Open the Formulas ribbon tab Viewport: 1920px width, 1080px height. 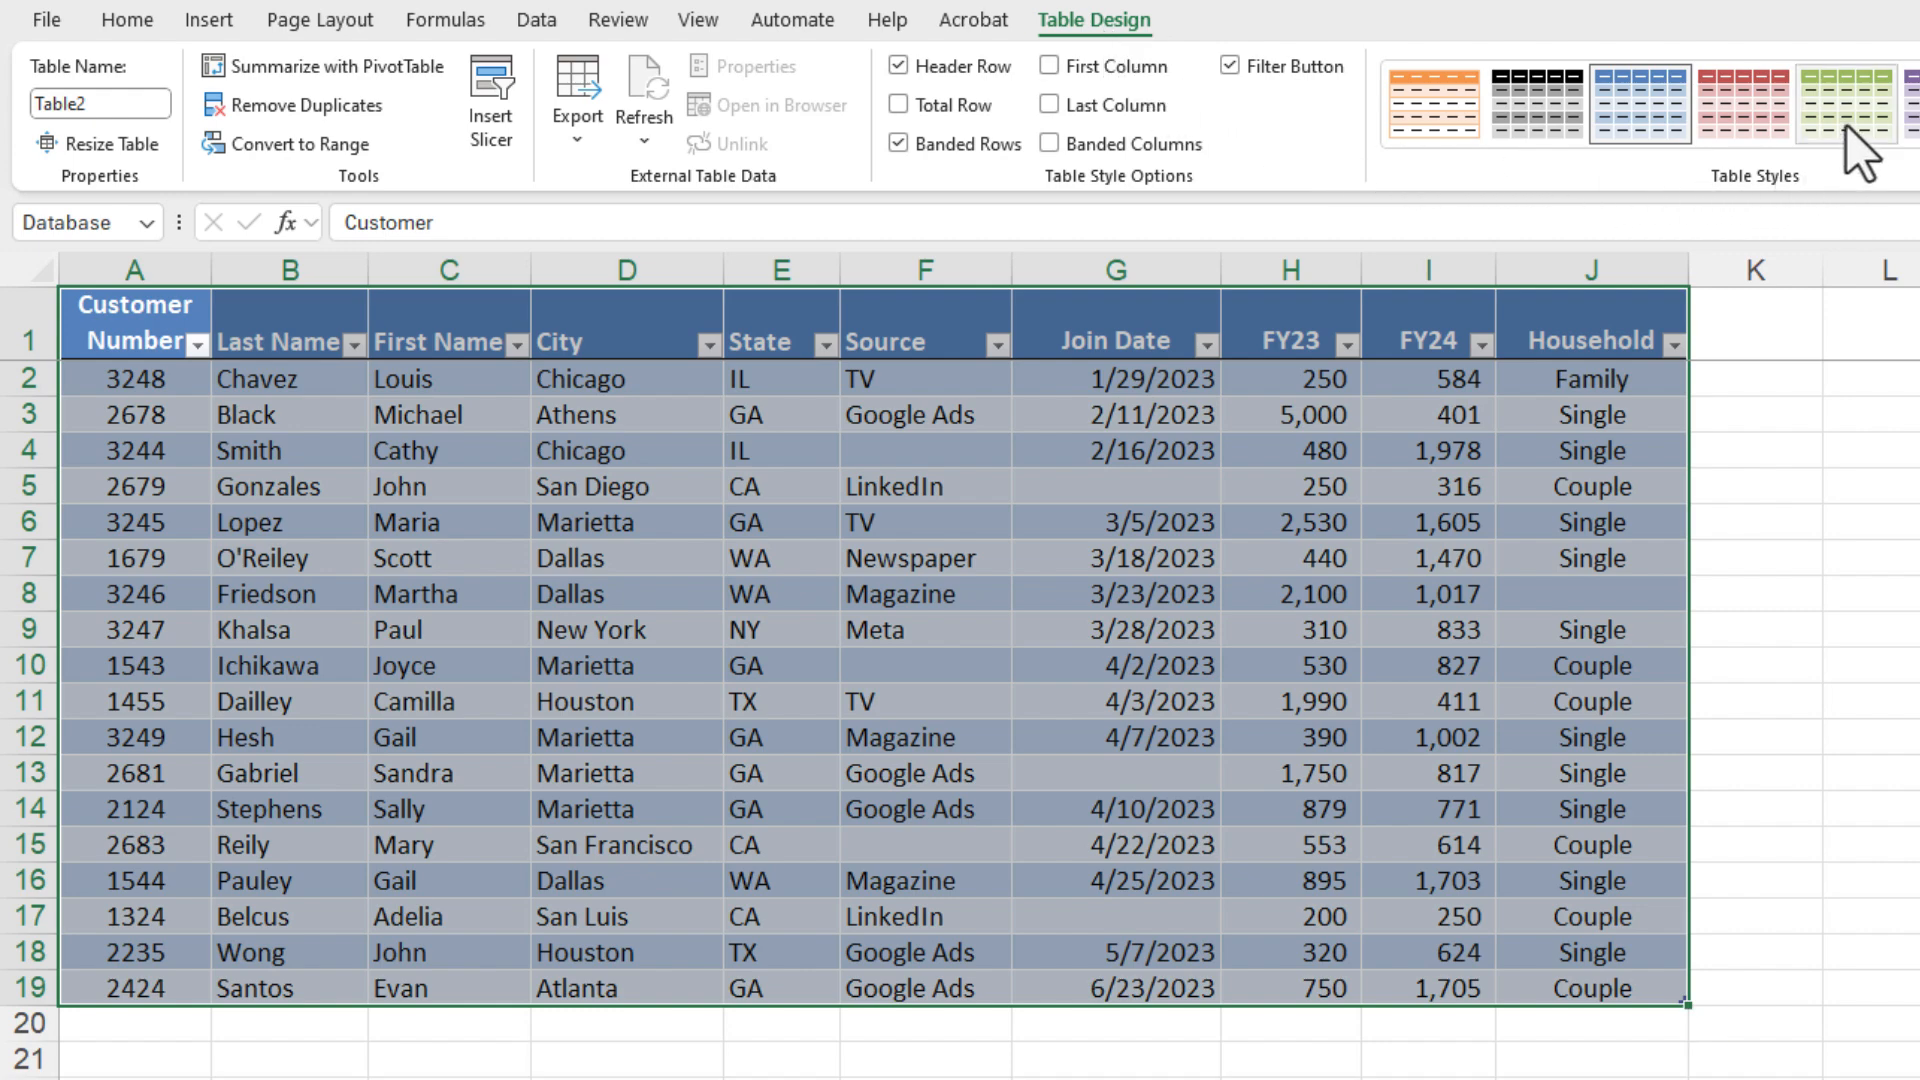pyautogui.click(x=445, y=20)
